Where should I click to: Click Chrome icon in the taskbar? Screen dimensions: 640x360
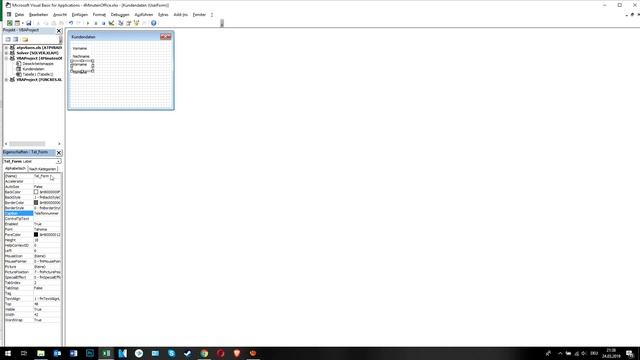204,353
